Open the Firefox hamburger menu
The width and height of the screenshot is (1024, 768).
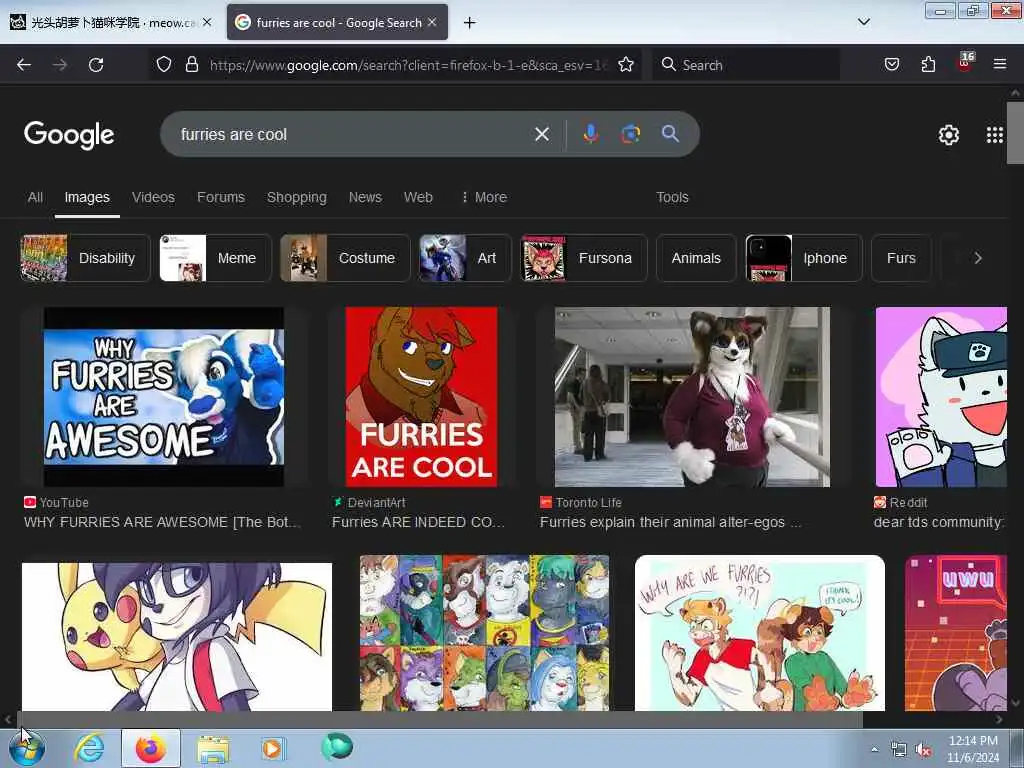point(1000,64)
